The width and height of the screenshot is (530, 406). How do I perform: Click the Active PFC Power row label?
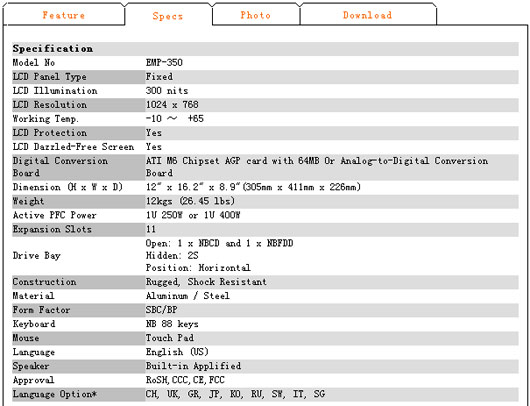pyautogui.click(x=54, y=215)
